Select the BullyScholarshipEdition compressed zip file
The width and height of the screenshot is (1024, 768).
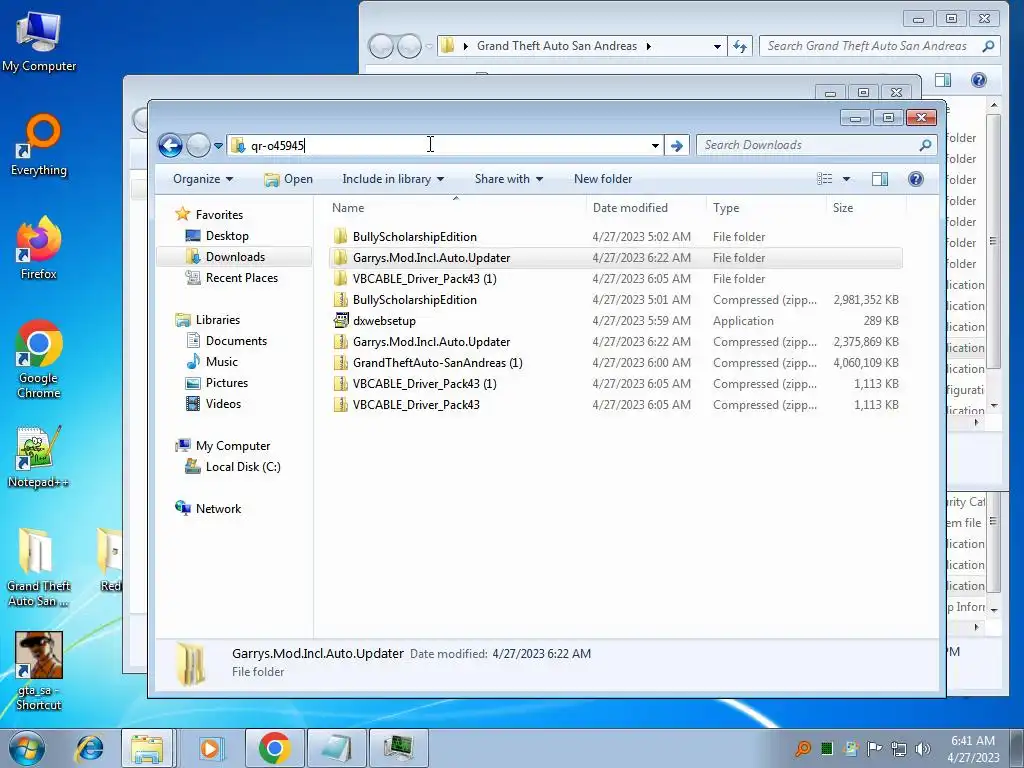(x=616, y=300)
